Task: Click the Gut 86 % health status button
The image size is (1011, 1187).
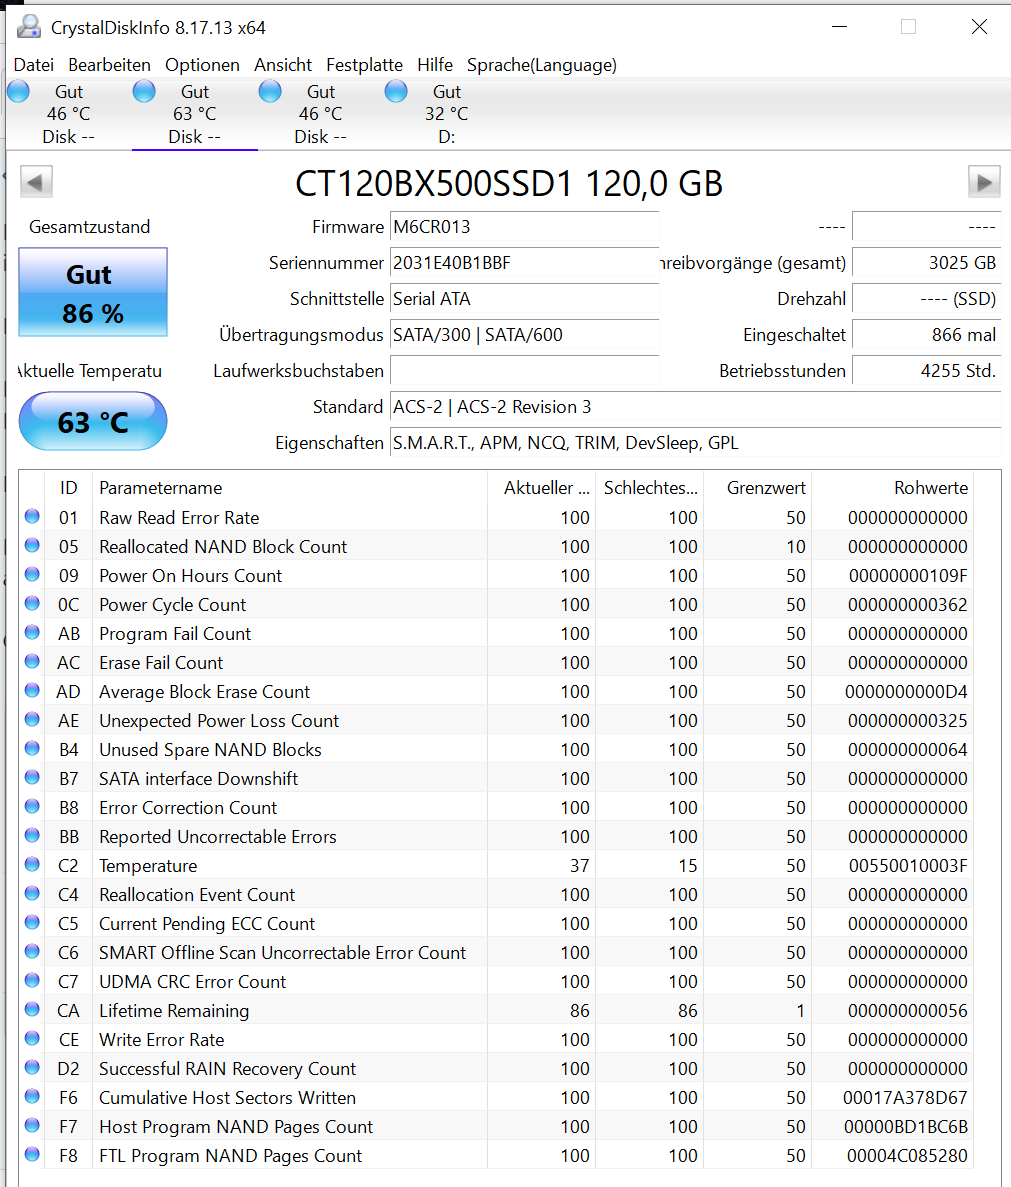Action: (x=92, y=292)
